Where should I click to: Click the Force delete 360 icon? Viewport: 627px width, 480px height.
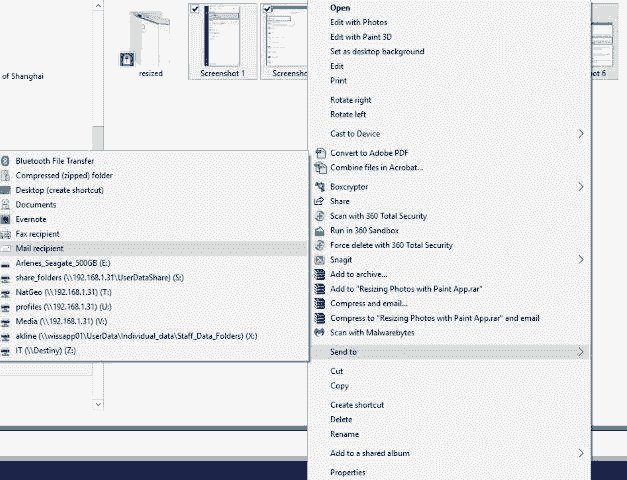(x=319, y=245)
